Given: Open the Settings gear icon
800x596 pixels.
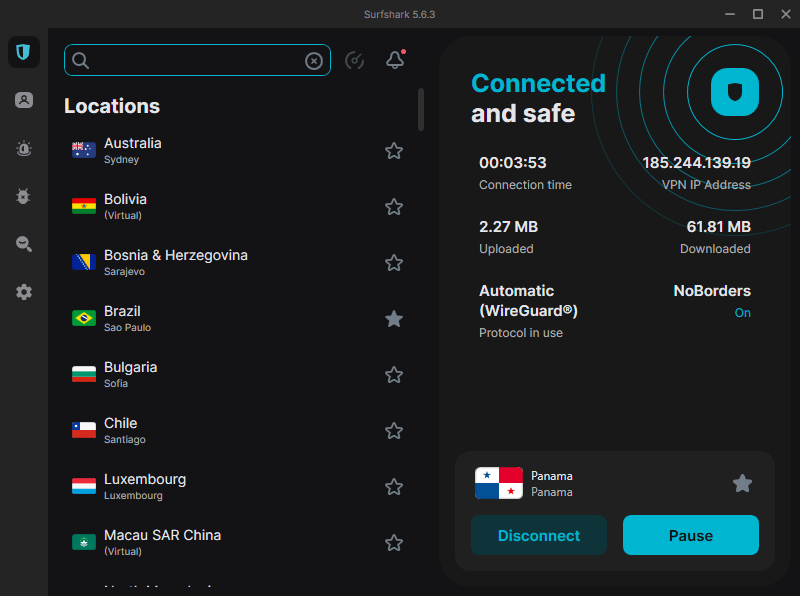Looking at the screenshot, I should coord(23,292).
